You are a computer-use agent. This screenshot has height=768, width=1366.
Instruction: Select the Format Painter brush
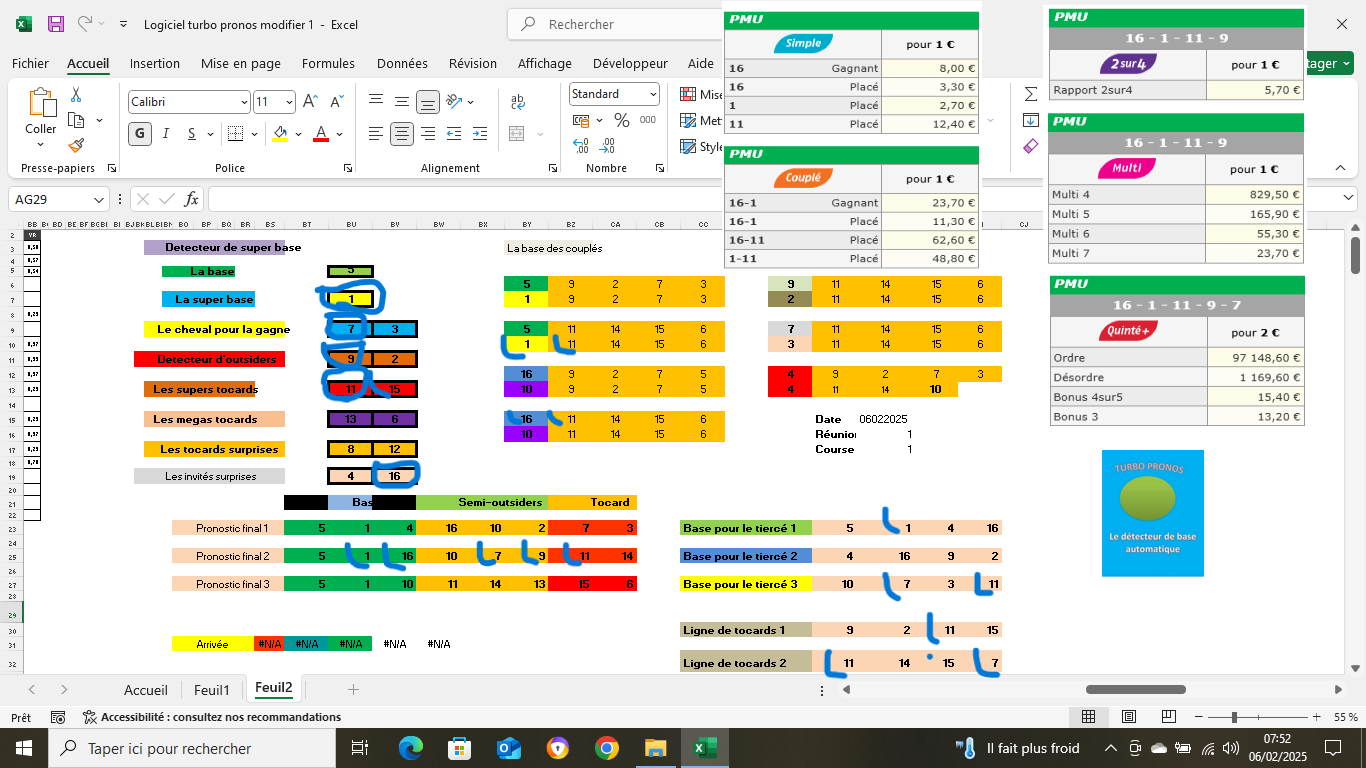click(75, 145)
